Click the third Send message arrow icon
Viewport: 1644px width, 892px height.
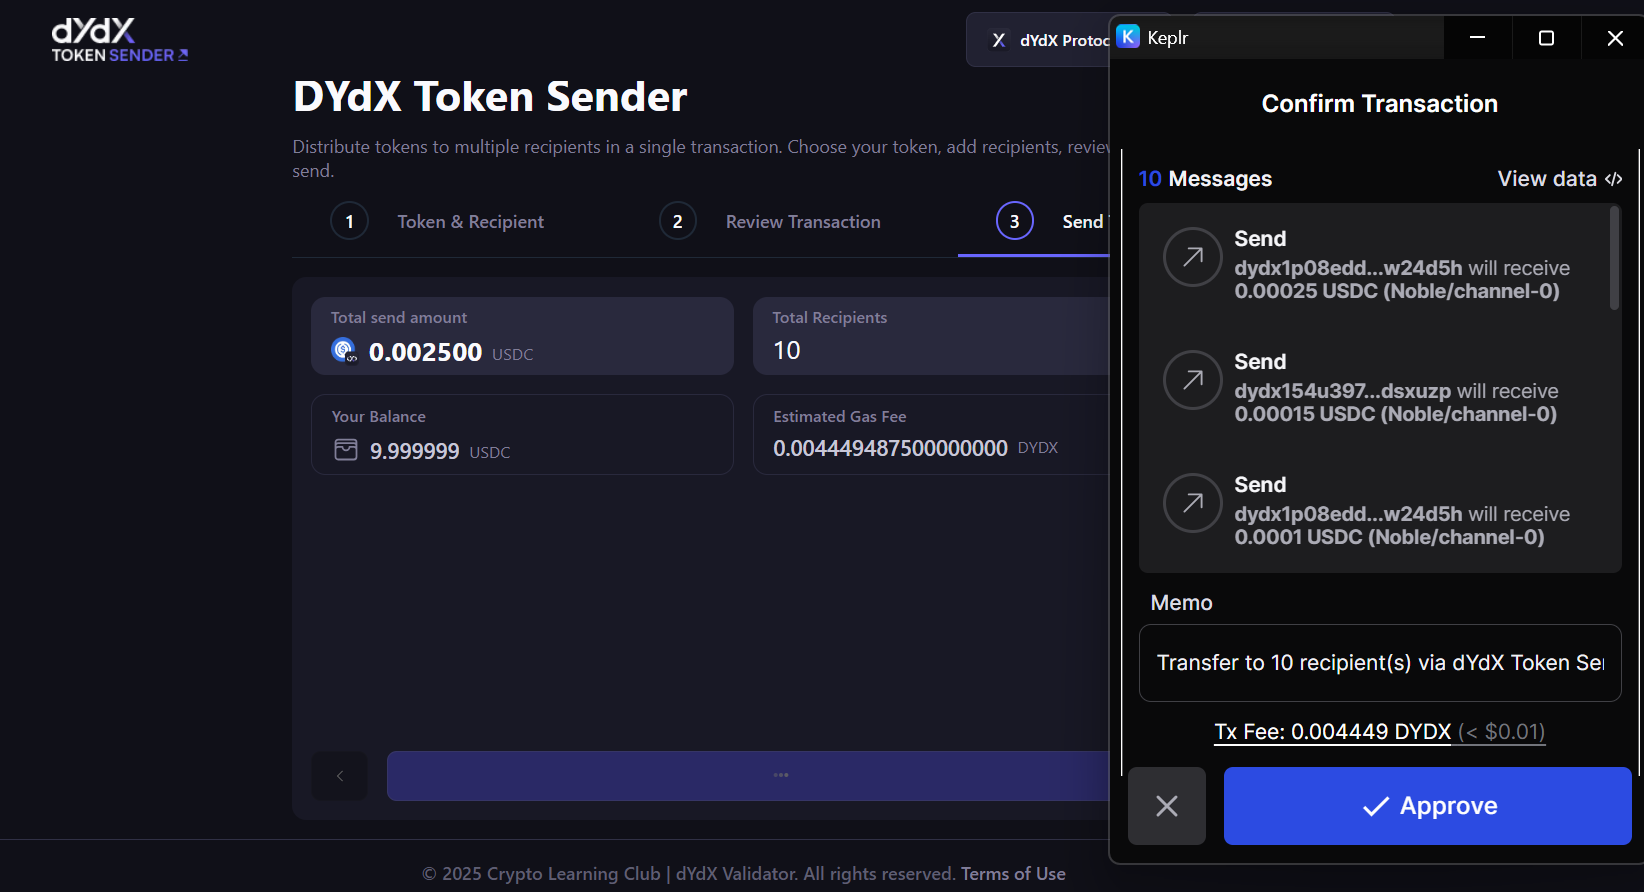1192,503
